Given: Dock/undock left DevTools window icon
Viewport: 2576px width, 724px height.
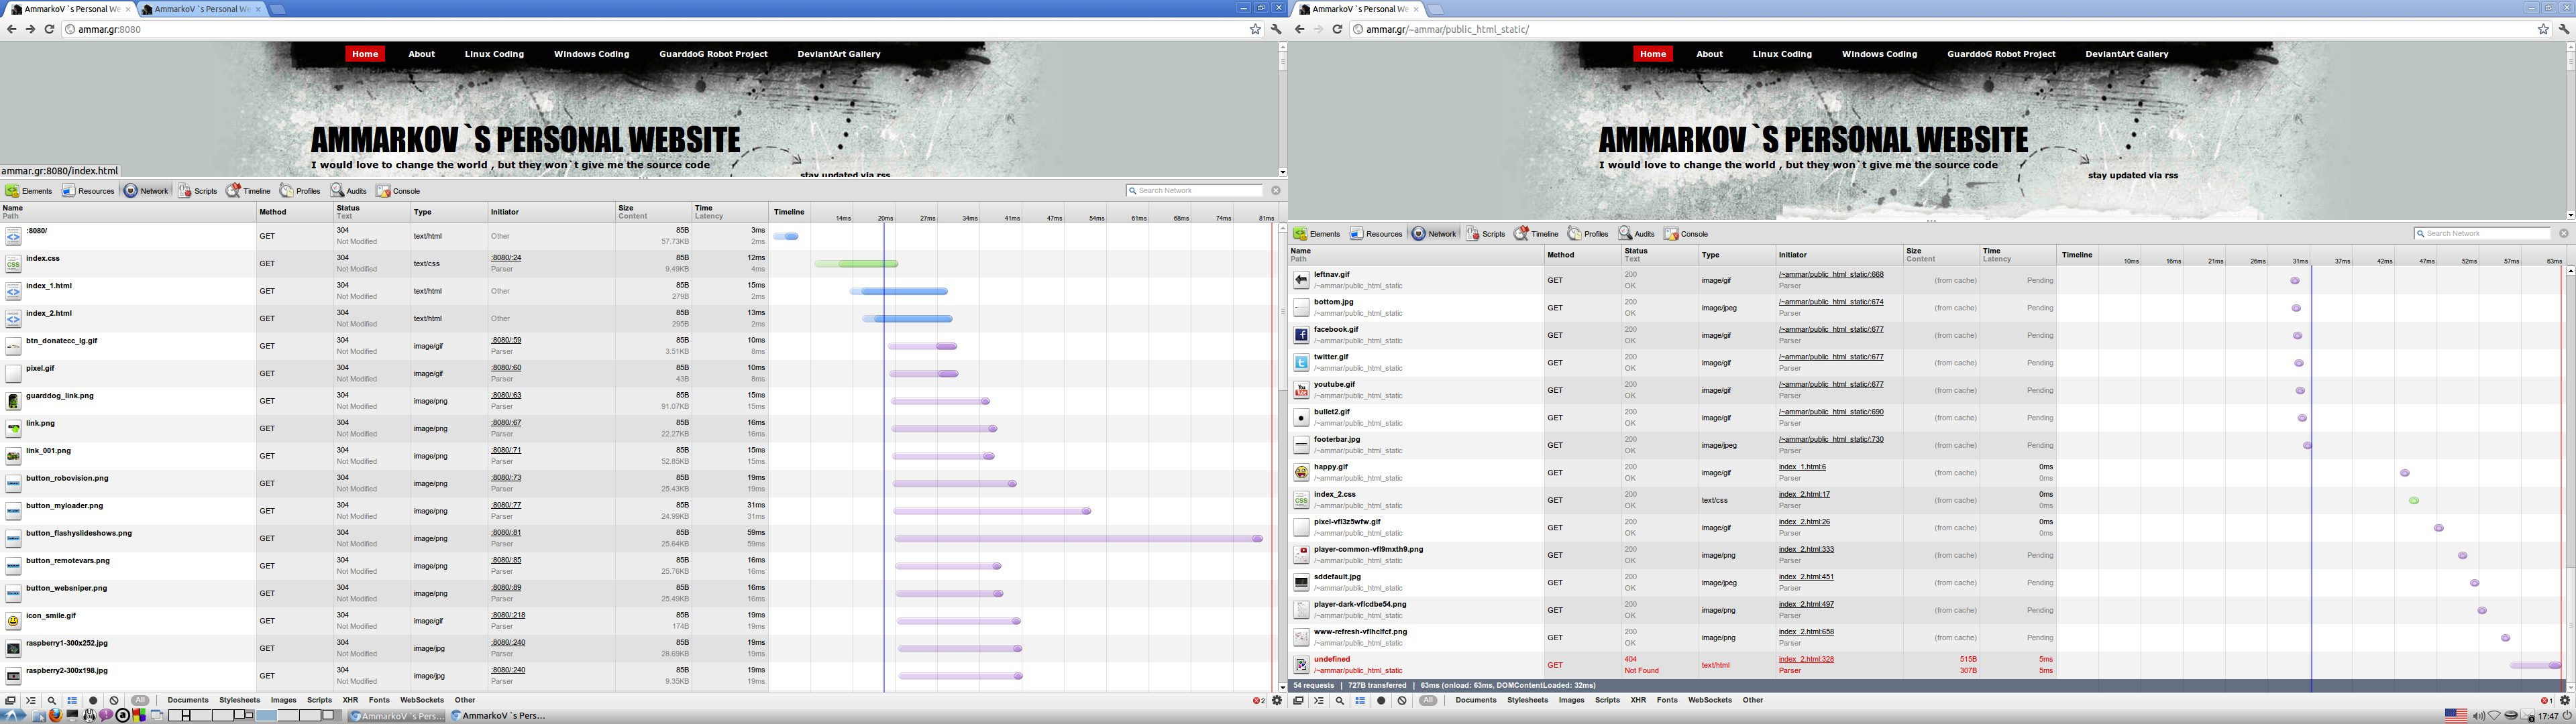Looking at the screenshot, I should (x=10, y=701).
